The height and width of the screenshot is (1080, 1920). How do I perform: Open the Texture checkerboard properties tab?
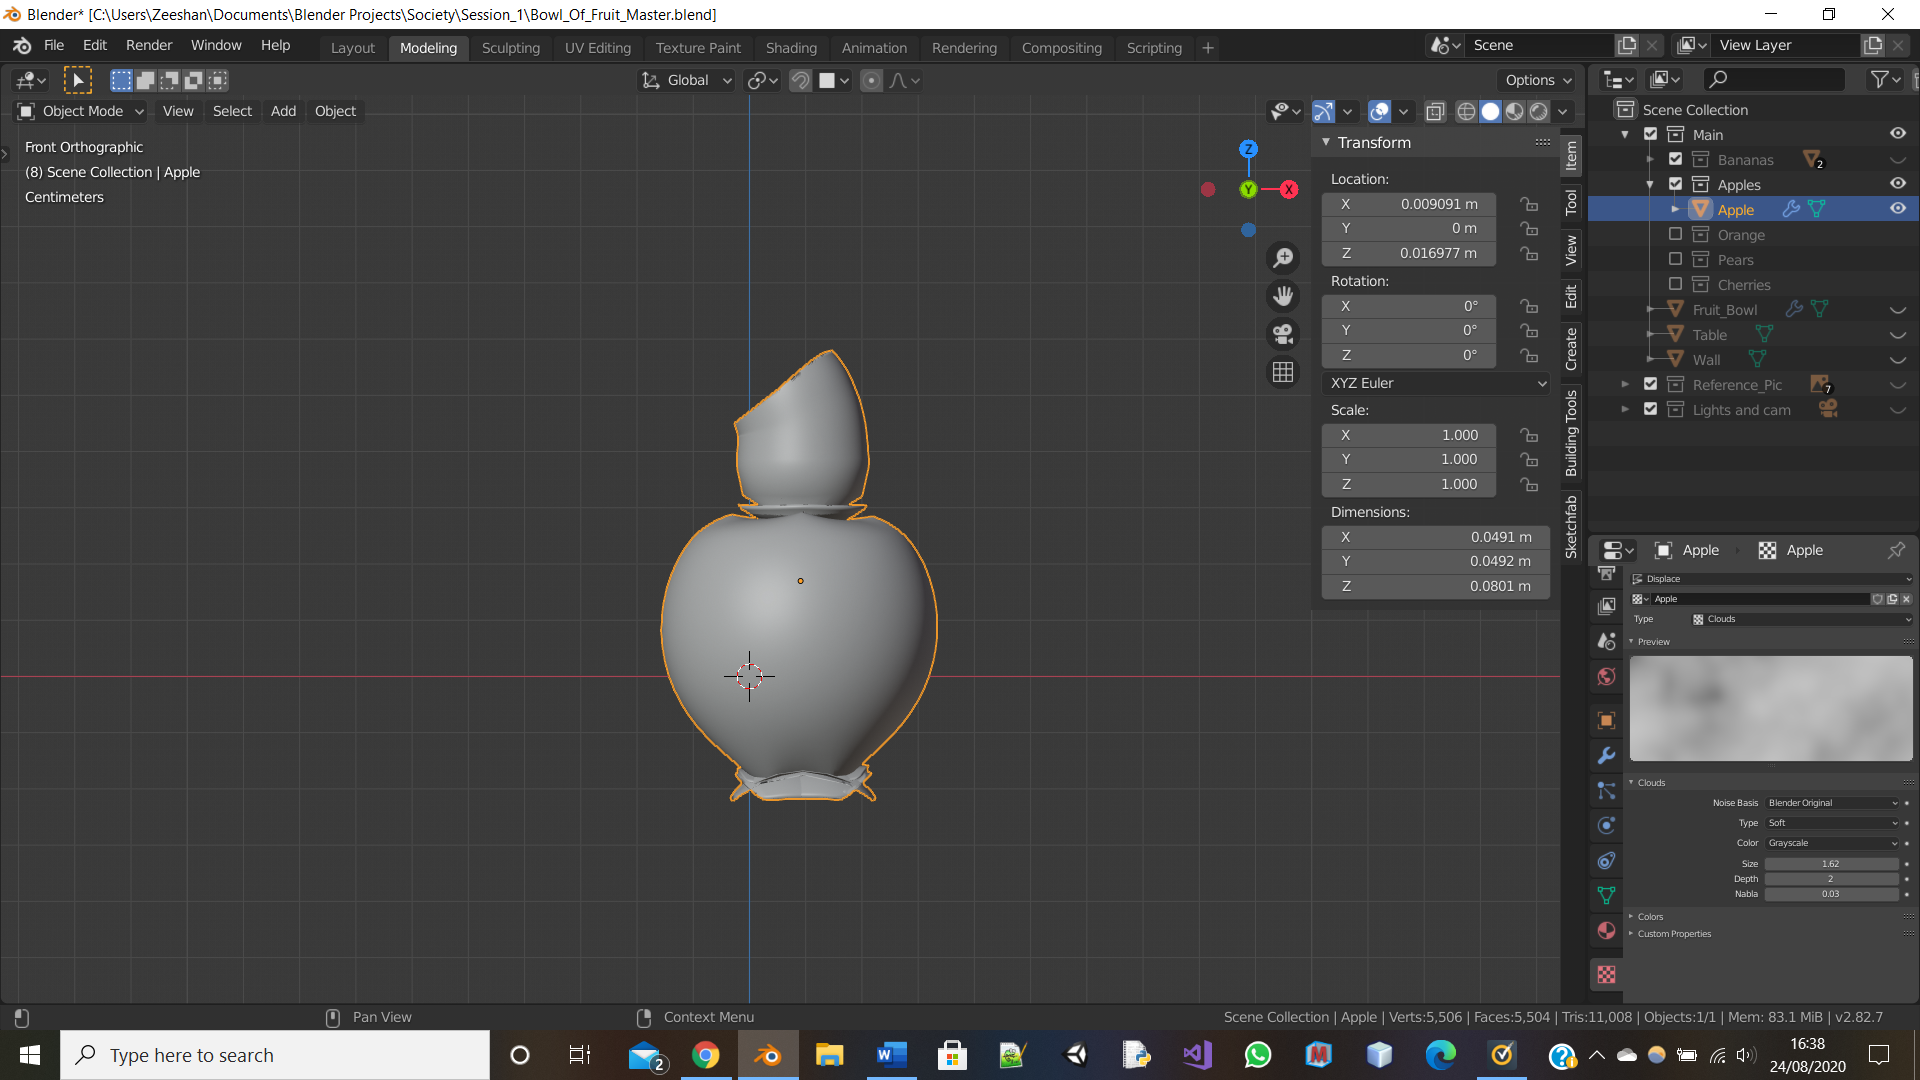(x=1606, y=974)
